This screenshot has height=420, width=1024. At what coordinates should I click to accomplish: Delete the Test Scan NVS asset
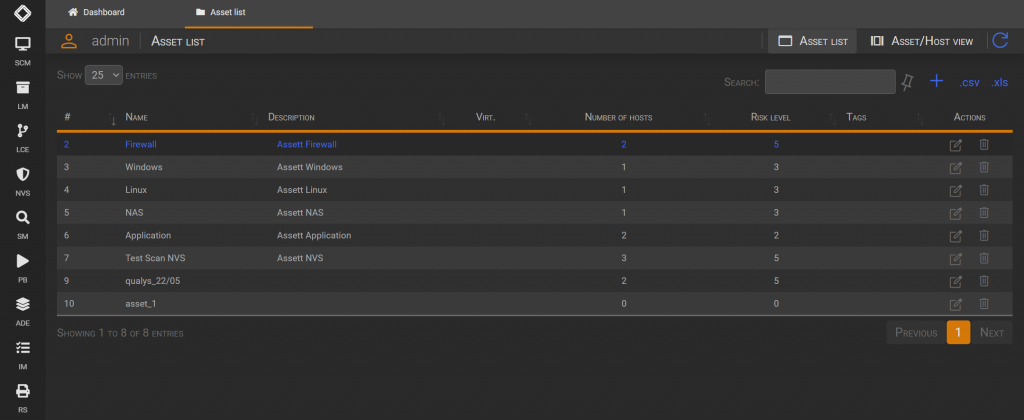[x=984, y=258]
